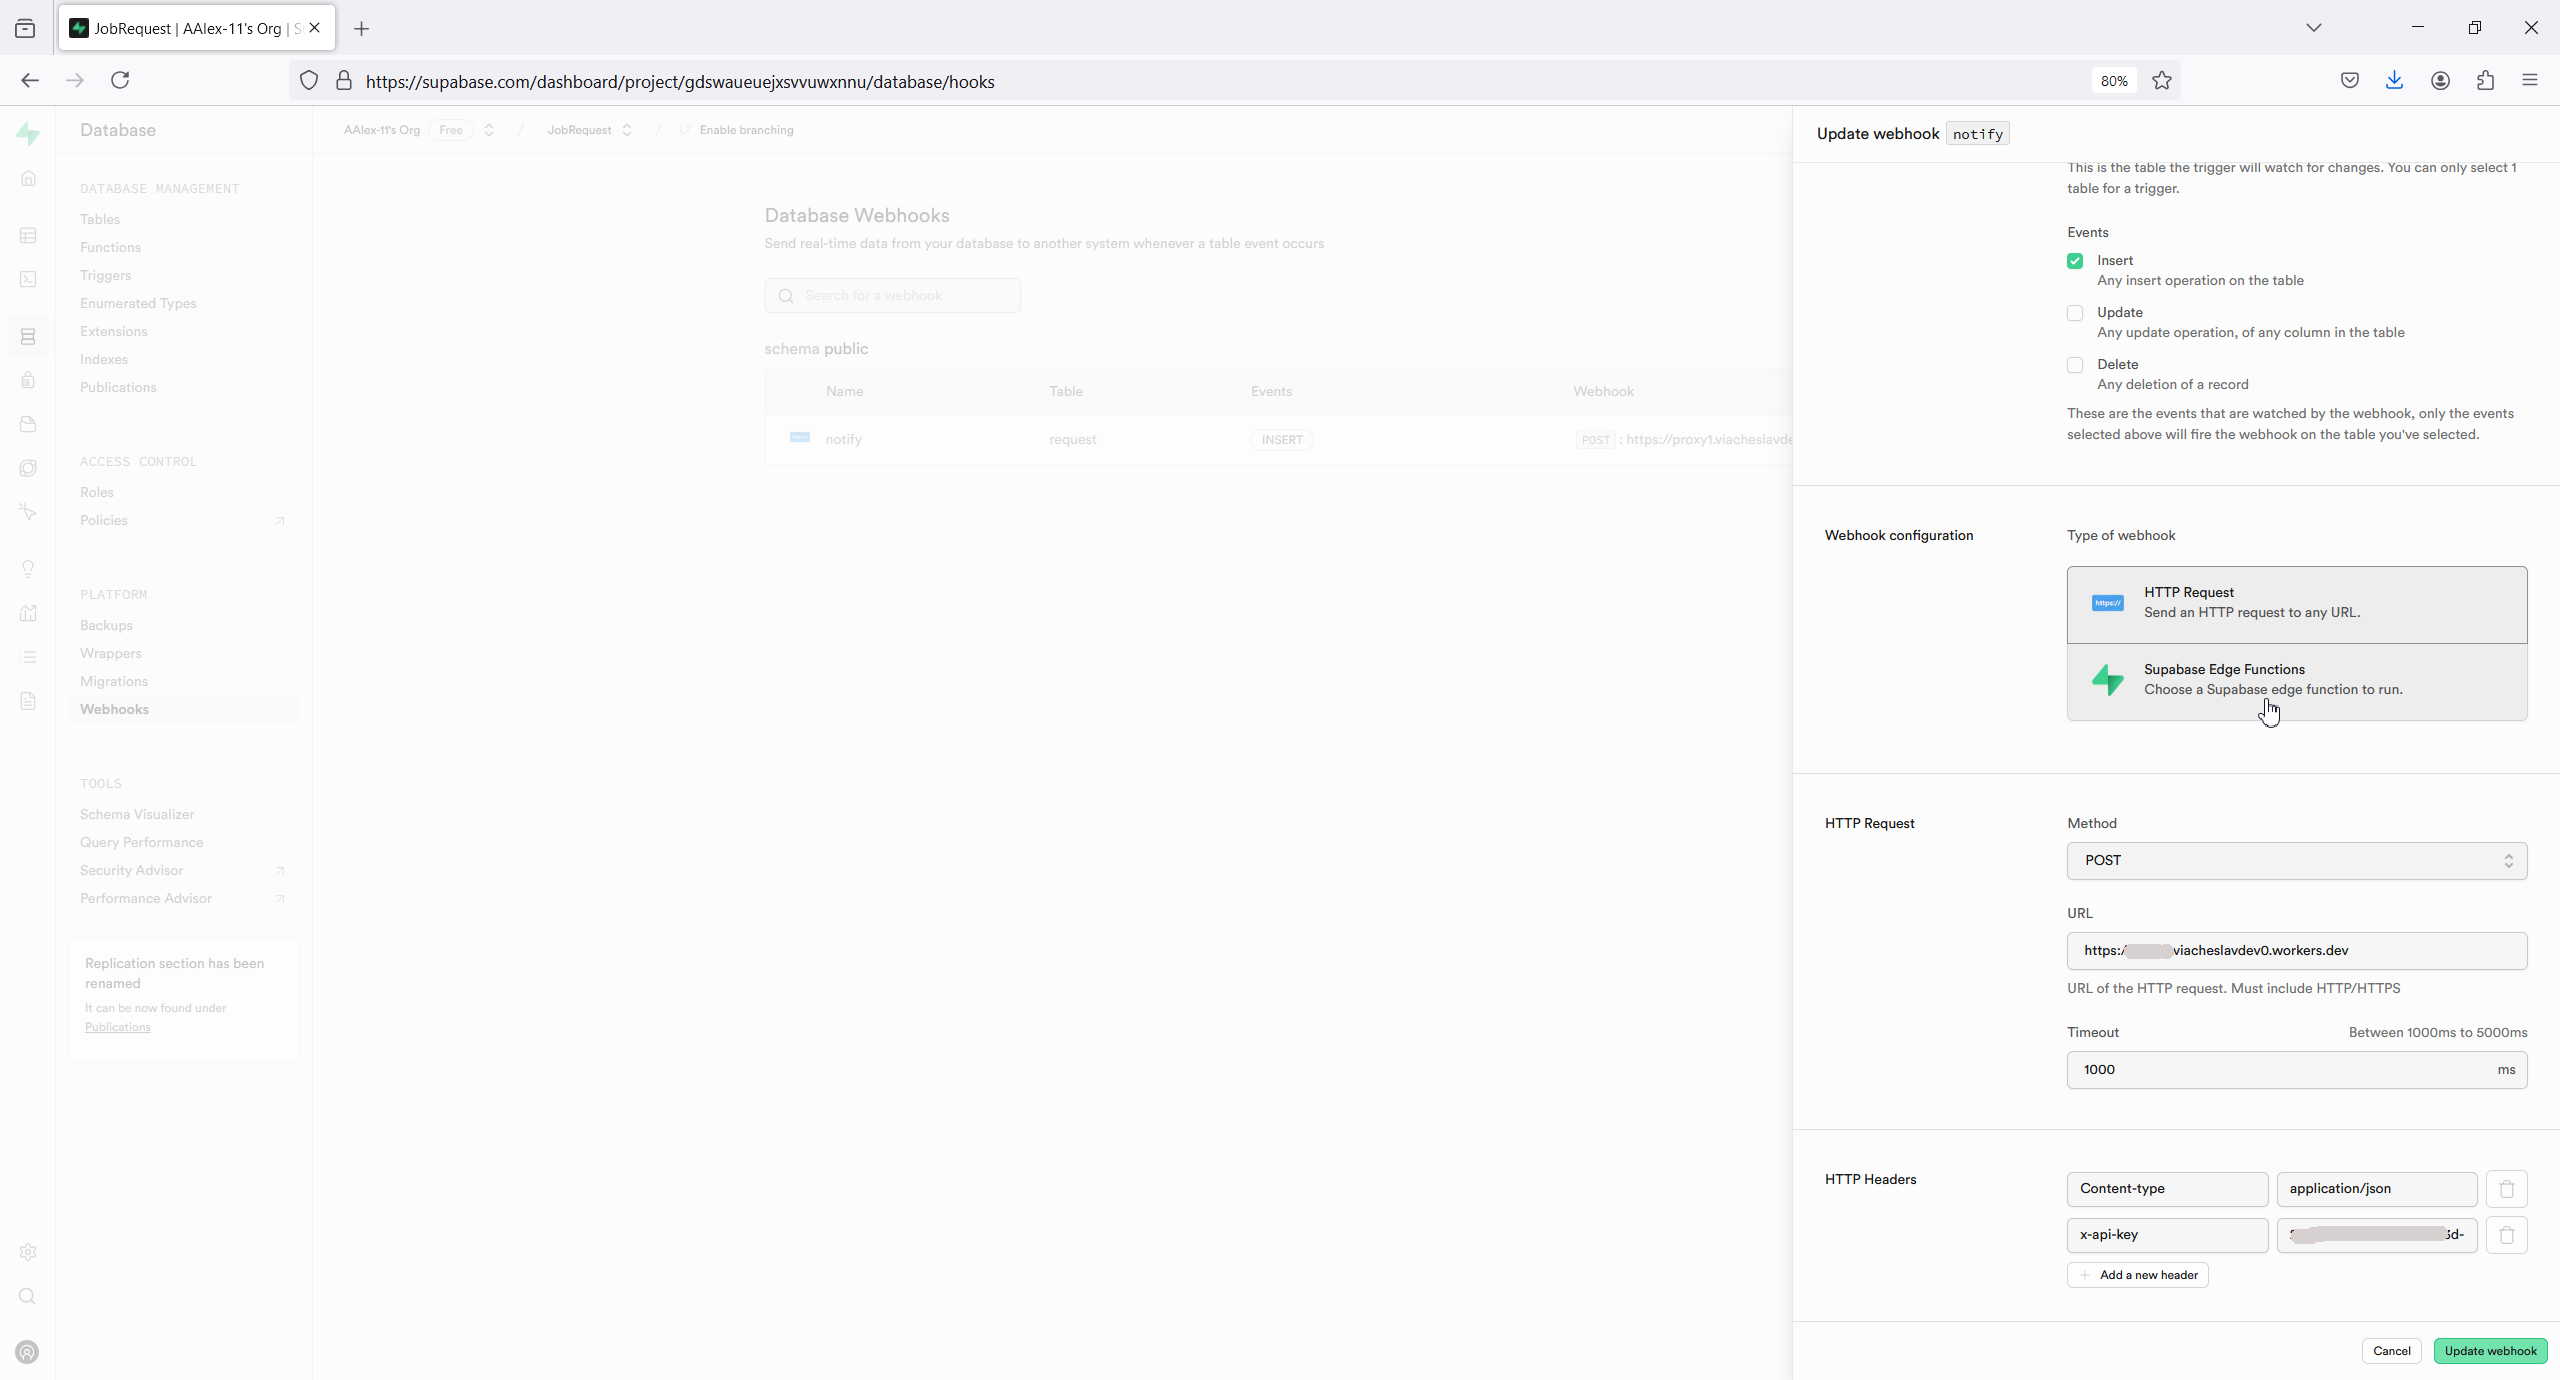Image resolution: width=2560 pixels, height=1380 pixels.
Task: Open the Method POST dropdown
Action: point(2296,861)
